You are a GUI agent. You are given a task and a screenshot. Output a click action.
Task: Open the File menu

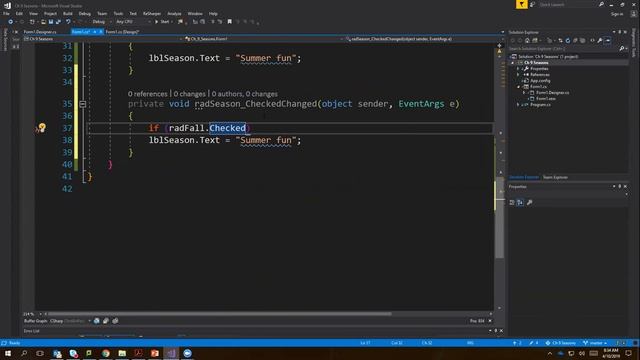pos(6,13)
